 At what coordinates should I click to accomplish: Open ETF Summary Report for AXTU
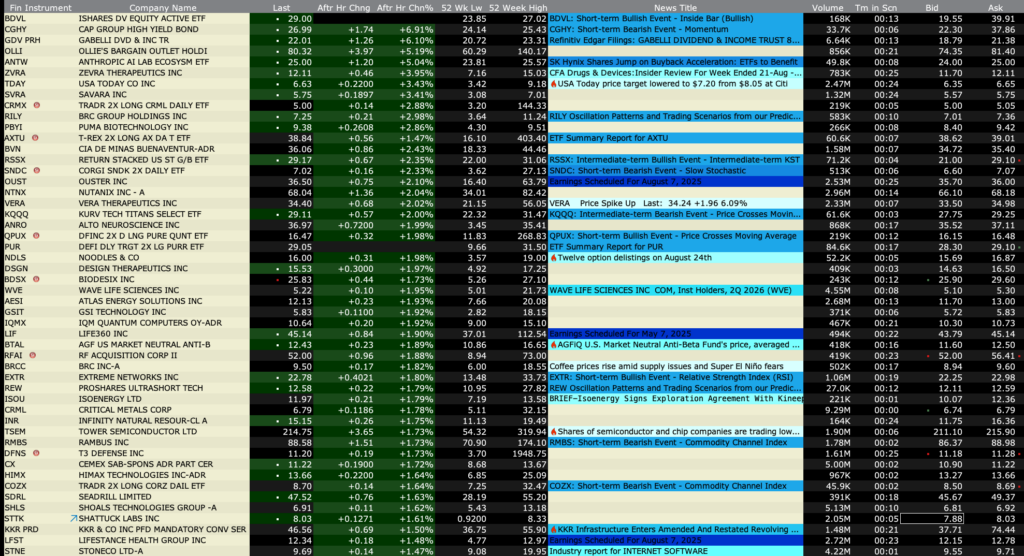(675, 138)
